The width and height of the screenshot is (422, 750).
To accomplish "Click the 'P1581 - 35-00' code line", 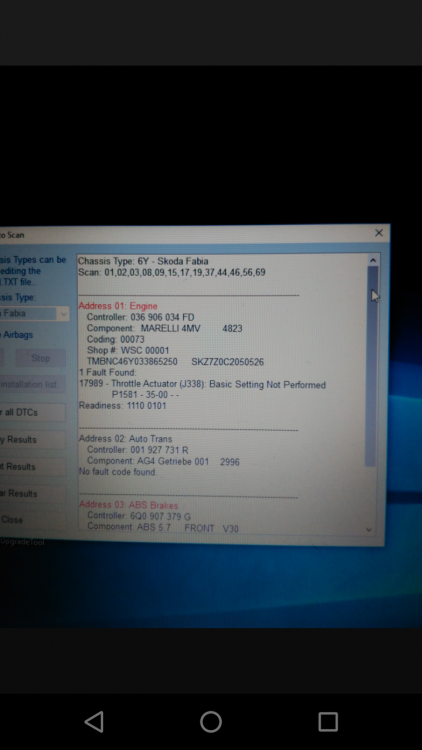I will (x=145, y=395).
